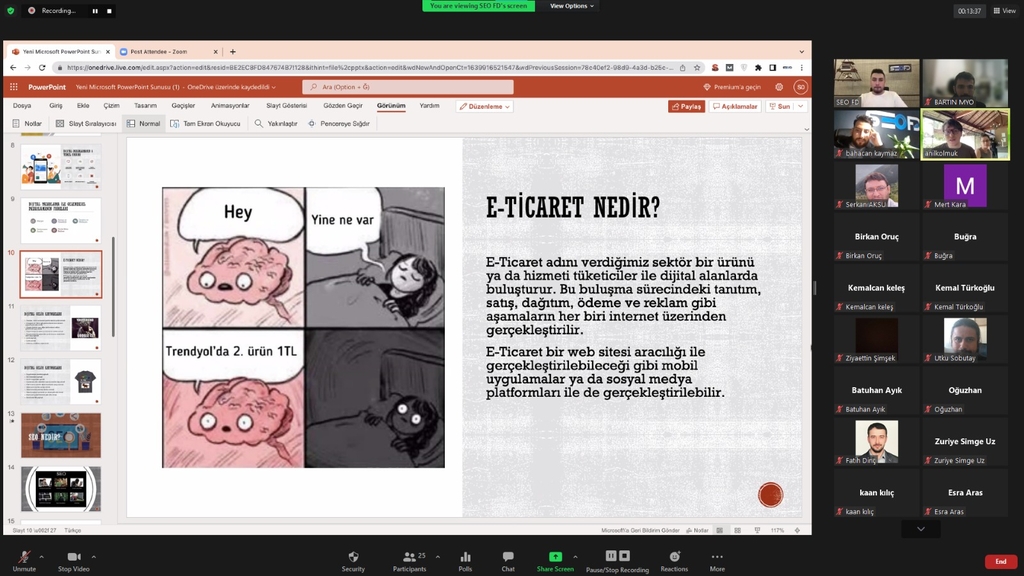Expand share options arrow beside Share Screen
This screenshot has height=576, width=1024.
[575, 557]
